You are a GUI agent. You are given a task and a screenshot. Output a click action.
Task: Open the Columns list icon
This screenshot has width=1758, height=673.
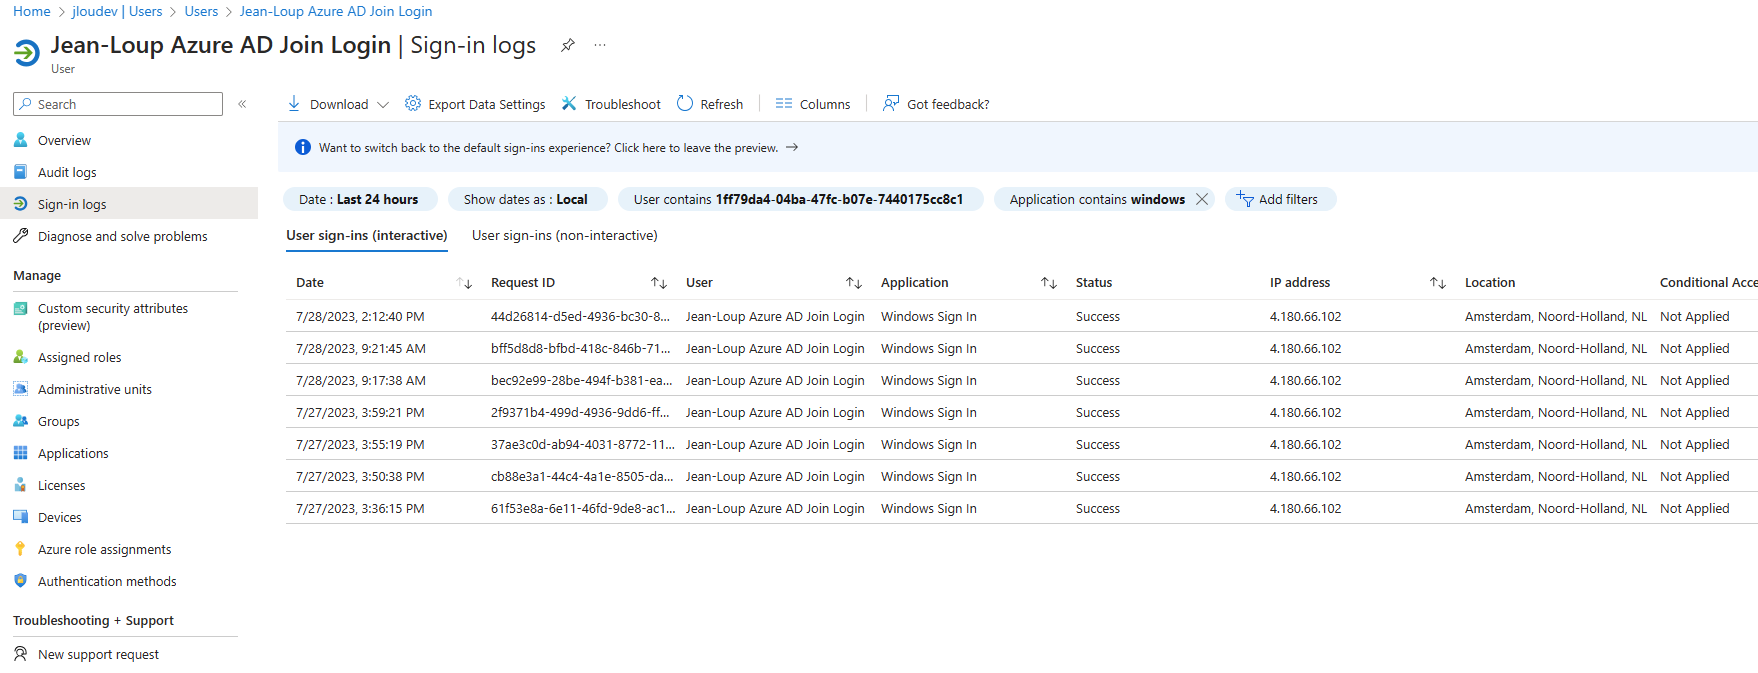(x=784, y=103)
